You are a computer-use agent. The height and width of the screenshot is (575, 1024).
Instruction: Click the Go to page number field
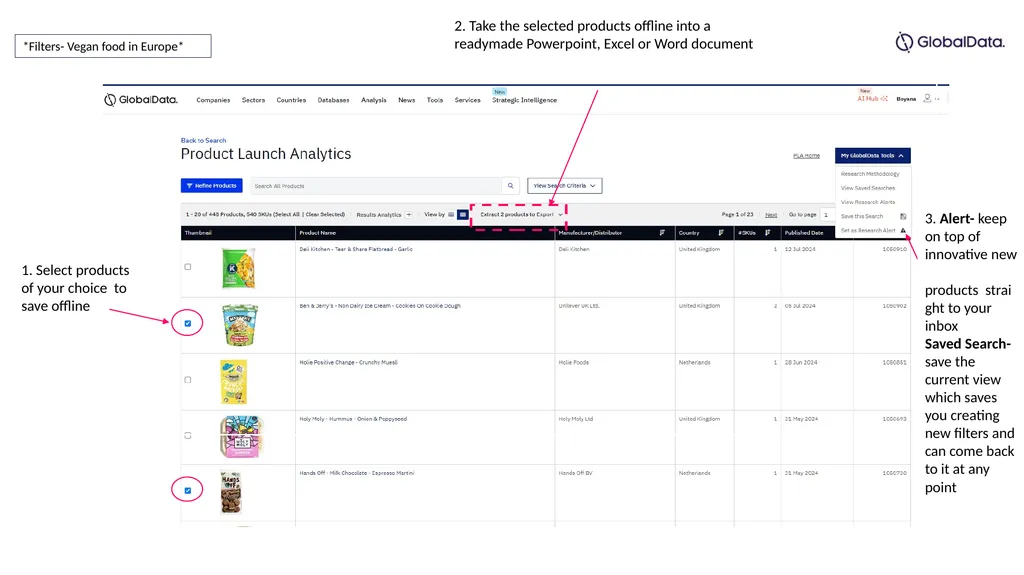tap(827, 214)
